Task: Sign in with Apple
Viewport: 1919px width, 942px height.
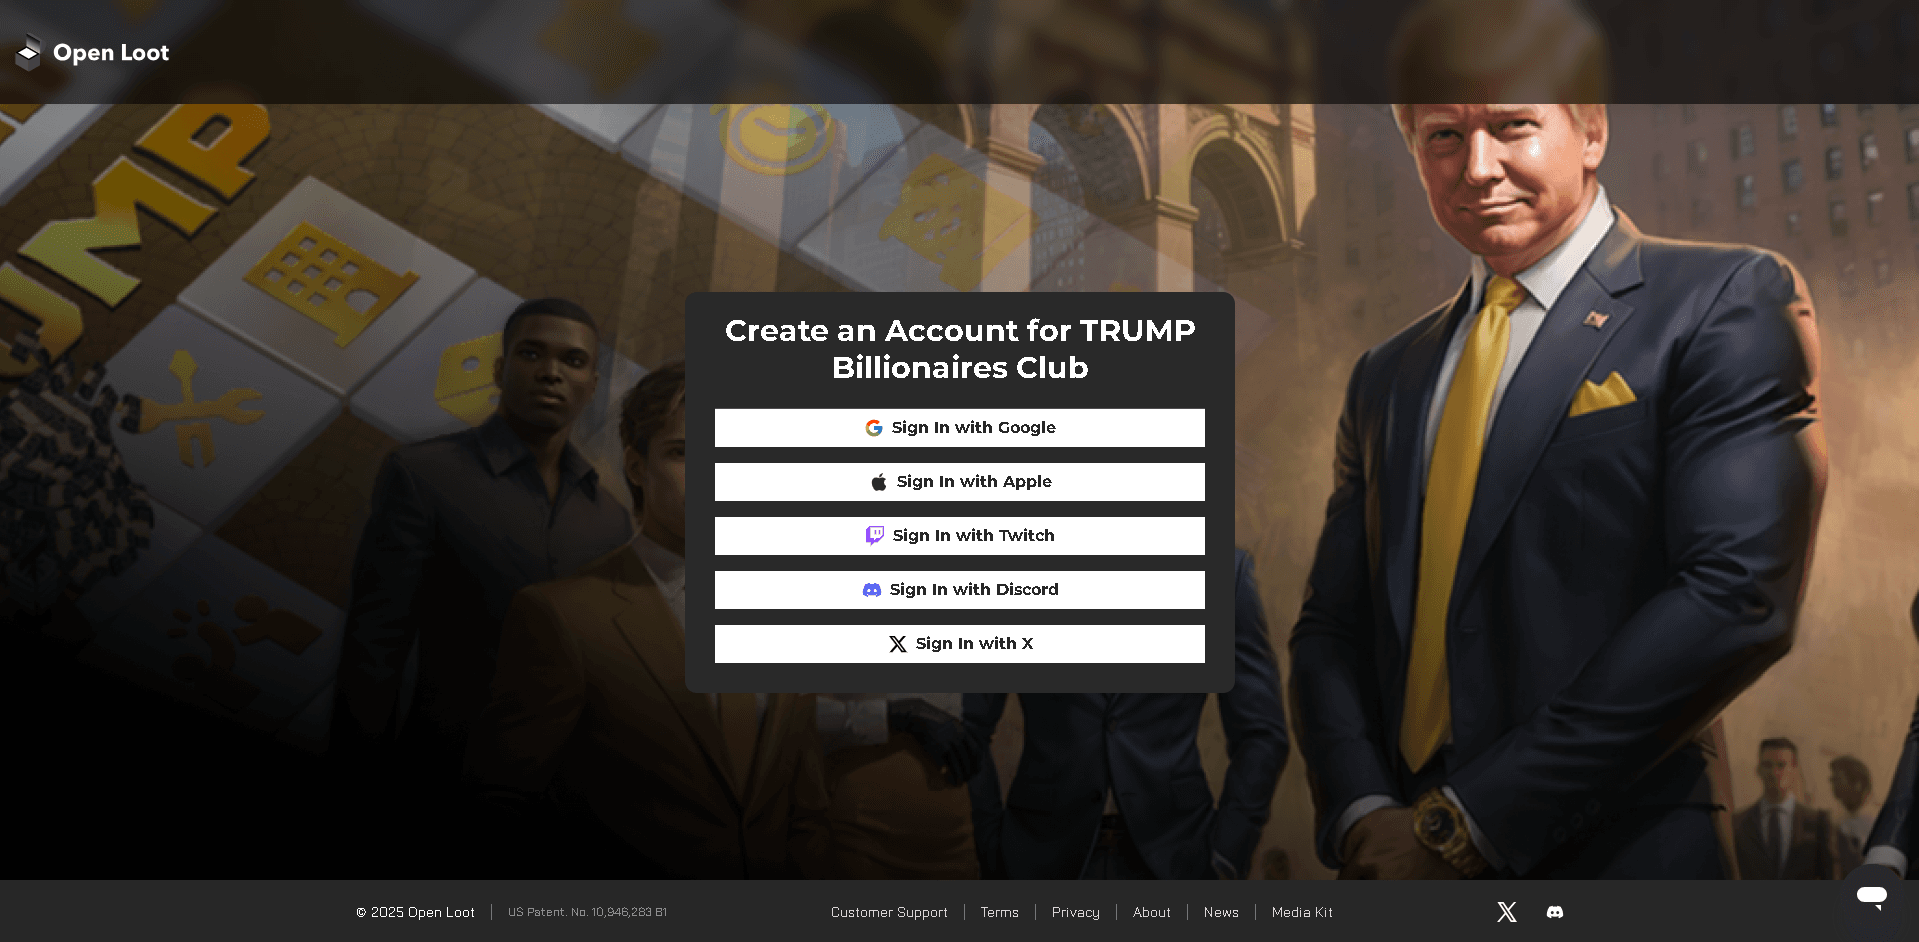Action: (x=960, y=482)
